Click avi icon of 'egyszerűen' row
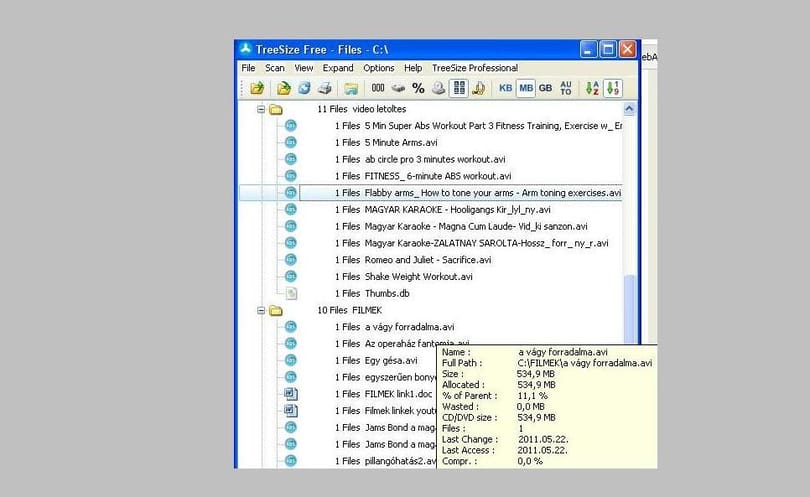Viewport: 810px width, 497px height. click(x=291, y=377)
